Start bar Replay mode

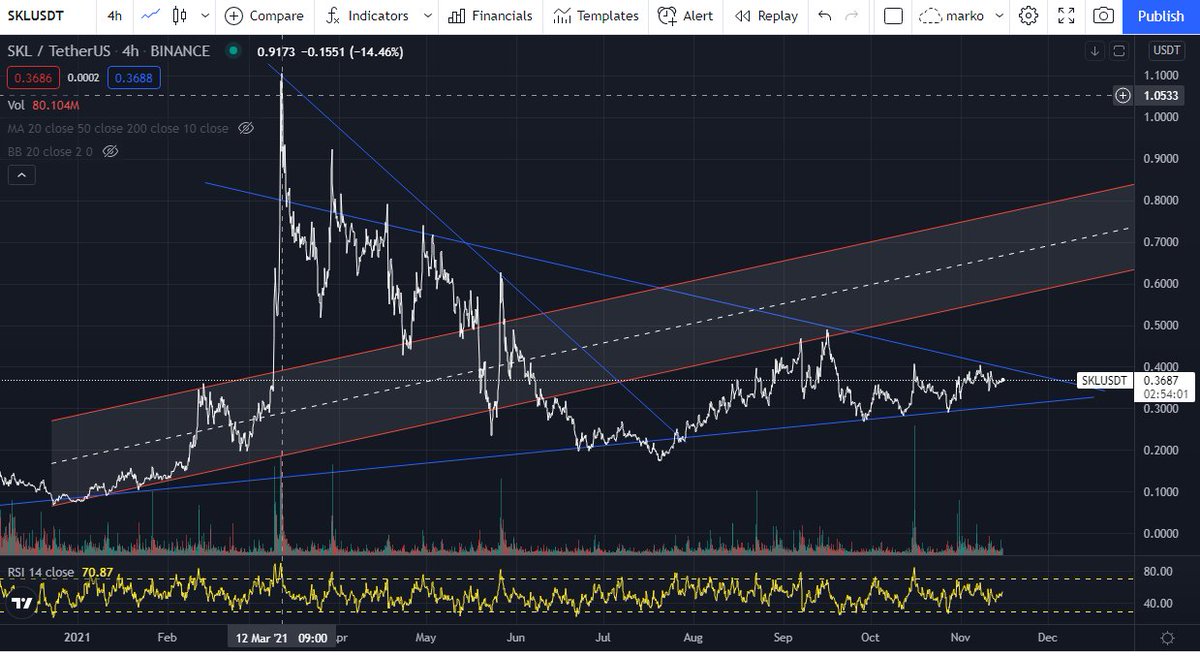click(766, 16)
